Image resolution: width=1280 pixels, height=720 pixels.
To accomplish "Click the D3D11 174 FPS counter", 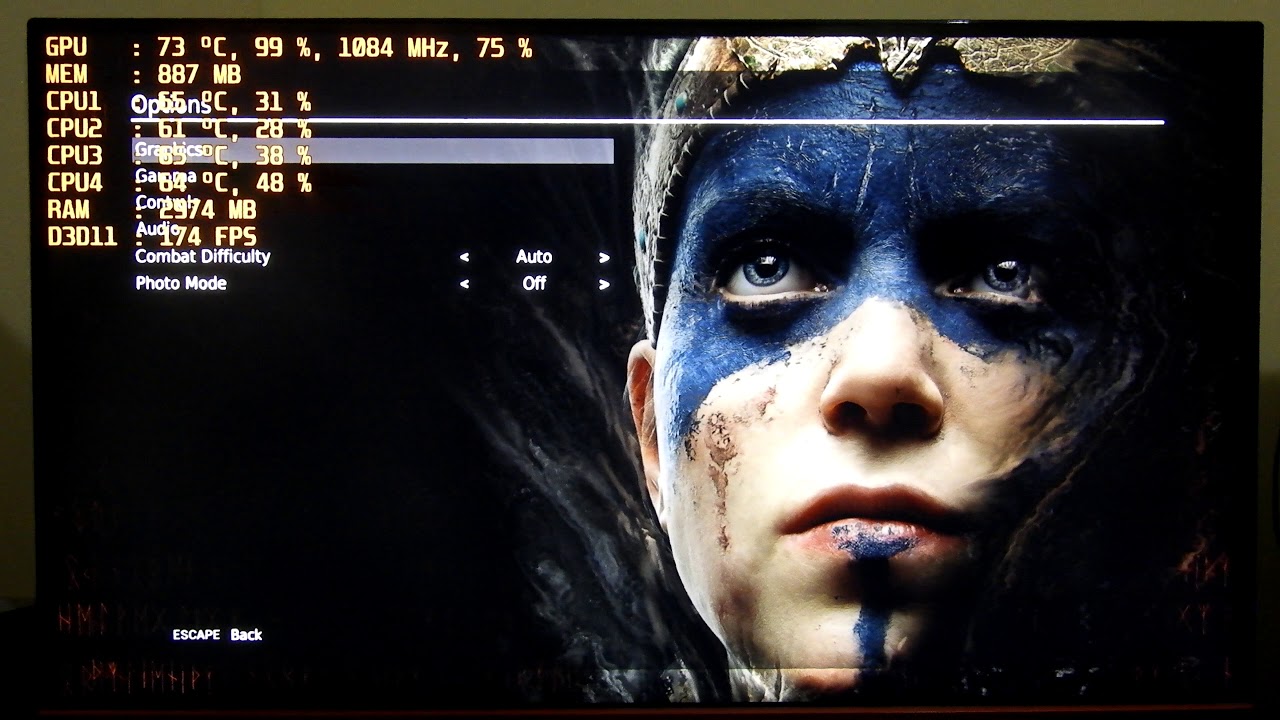I will (151, 237).
